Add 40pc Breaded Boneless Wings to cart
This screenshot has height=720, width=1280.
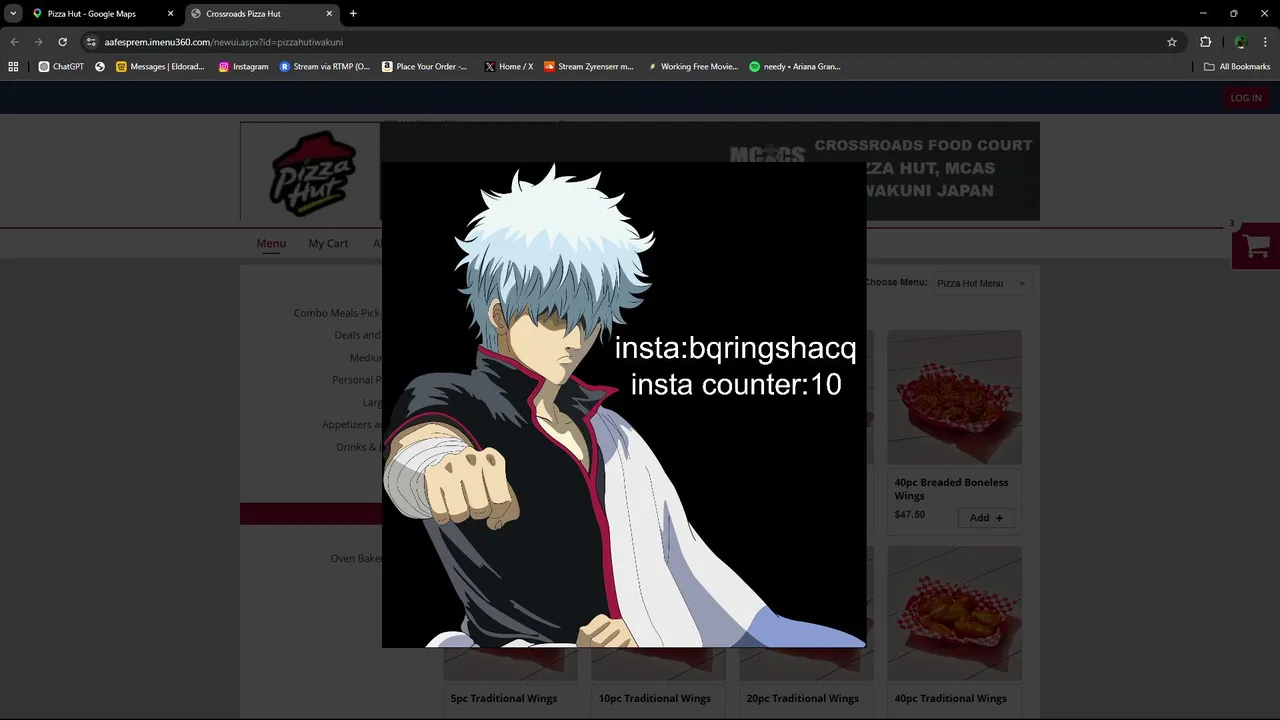[x=985, y=518]
